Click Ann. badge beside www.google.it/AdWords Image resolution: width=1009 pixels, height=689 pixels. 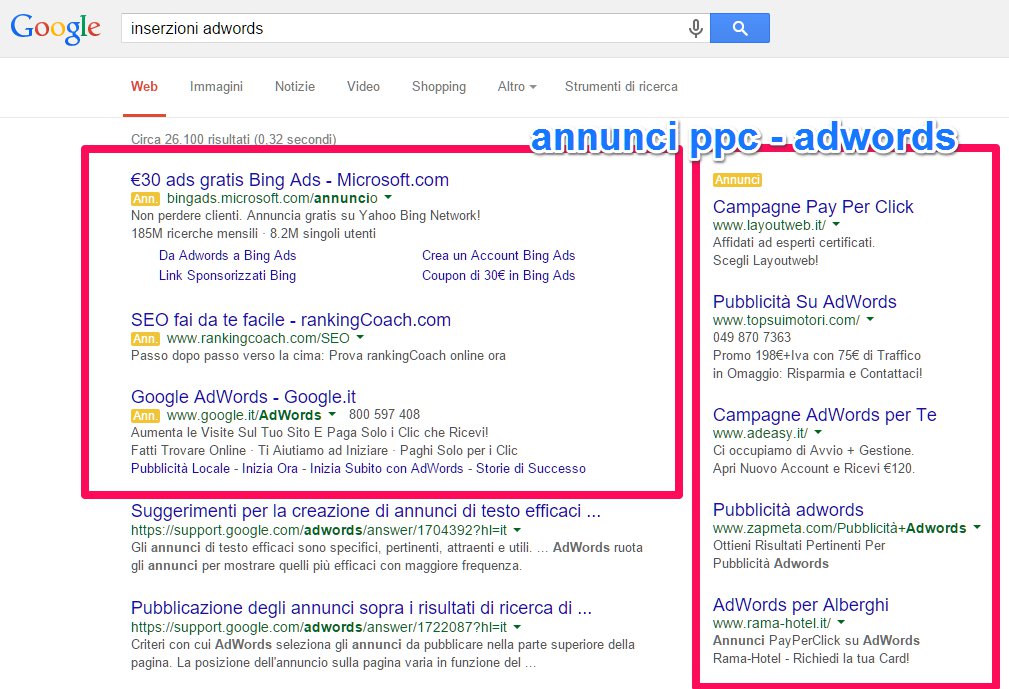coord(145,416)
